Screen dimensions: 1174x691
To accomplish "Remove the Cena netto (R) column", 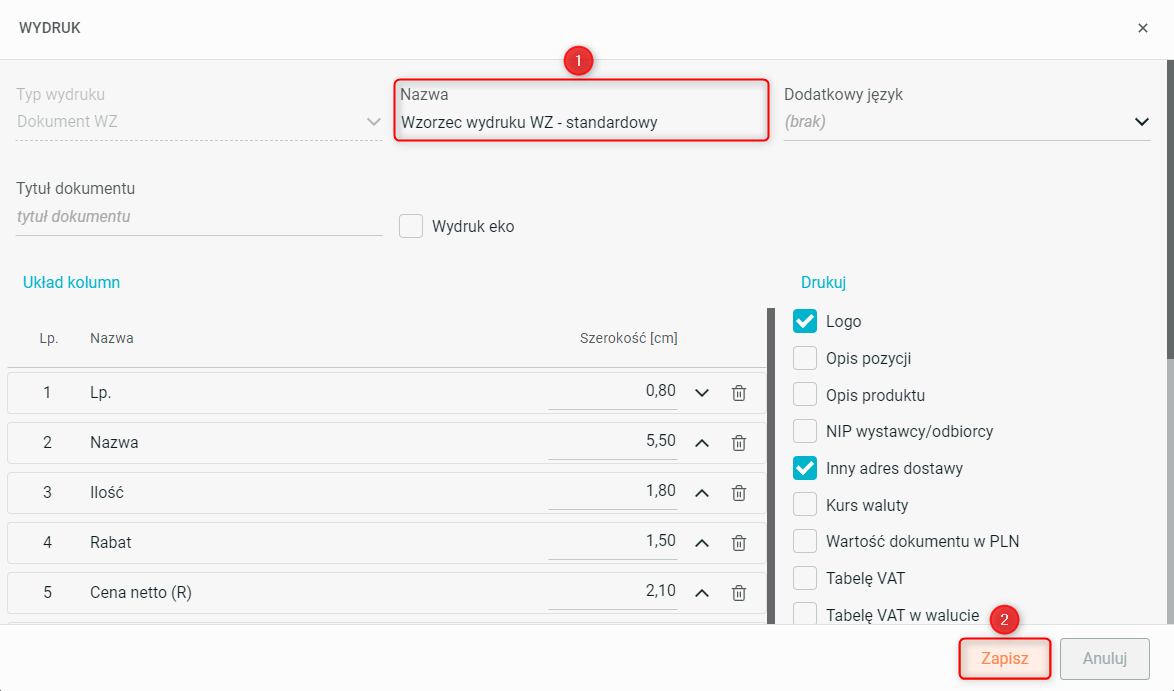I will pyautogui.click(x=739, y=593).
